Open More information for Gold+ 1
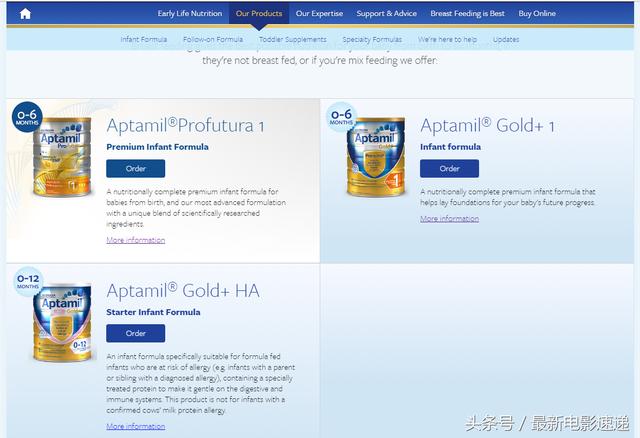Screen dimensions: 640x438 [x=449, y=219]
